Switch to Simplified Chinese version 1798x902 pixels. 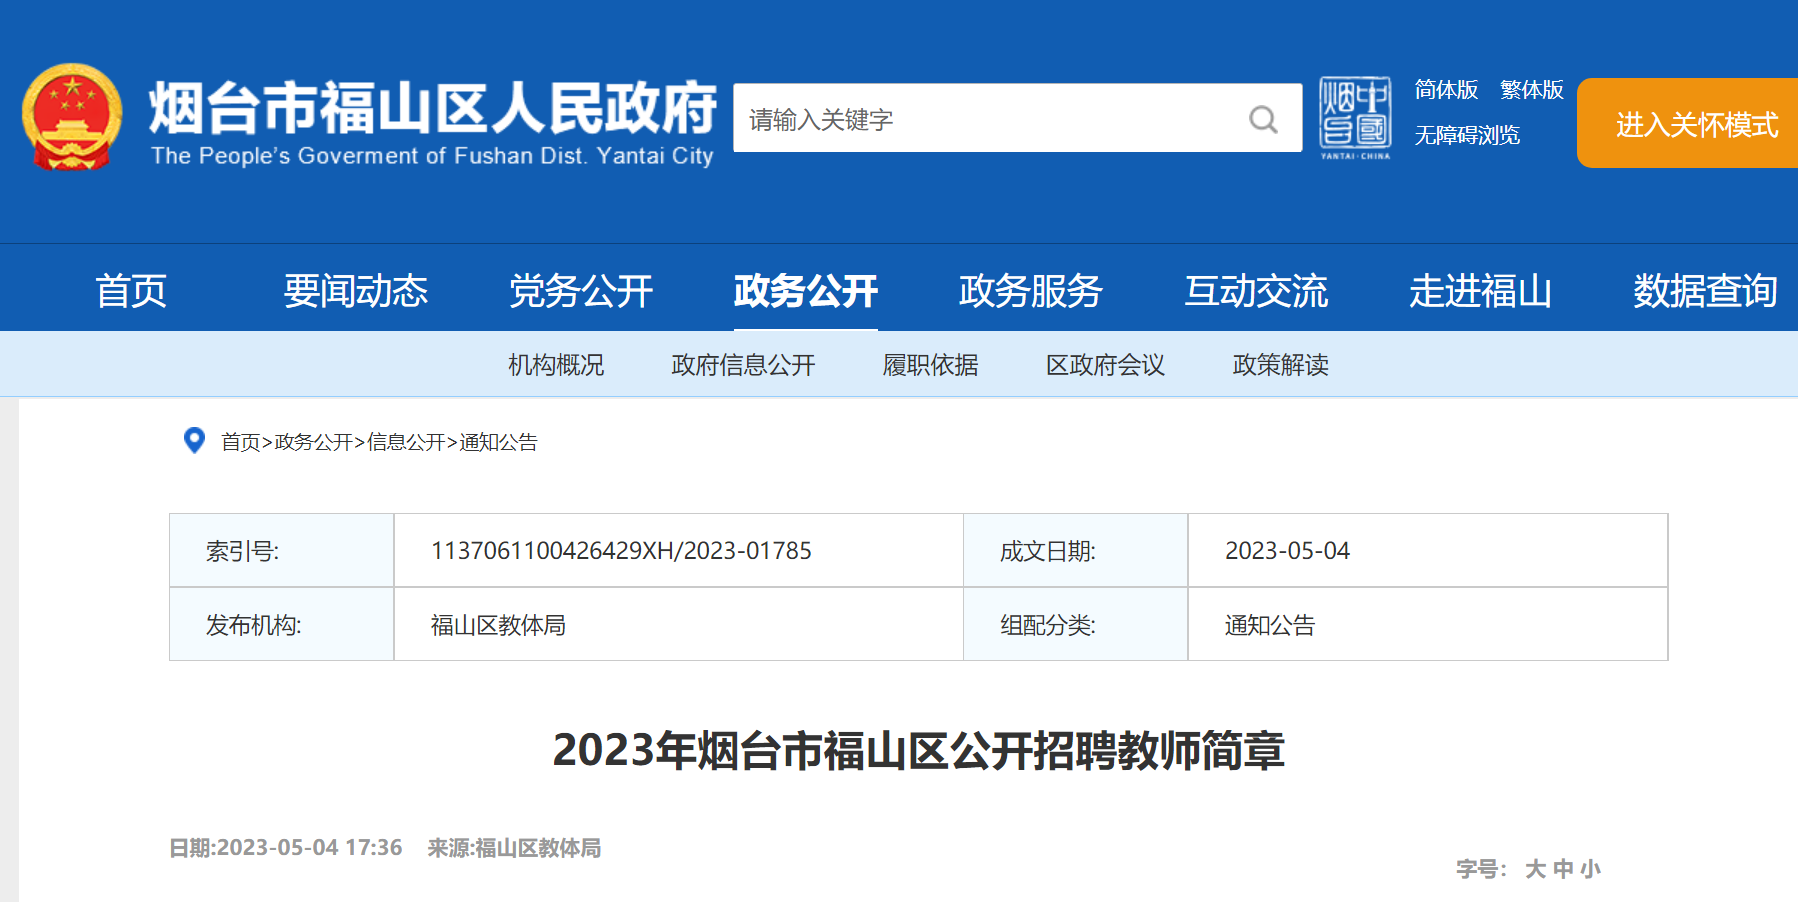[1446, 90]
